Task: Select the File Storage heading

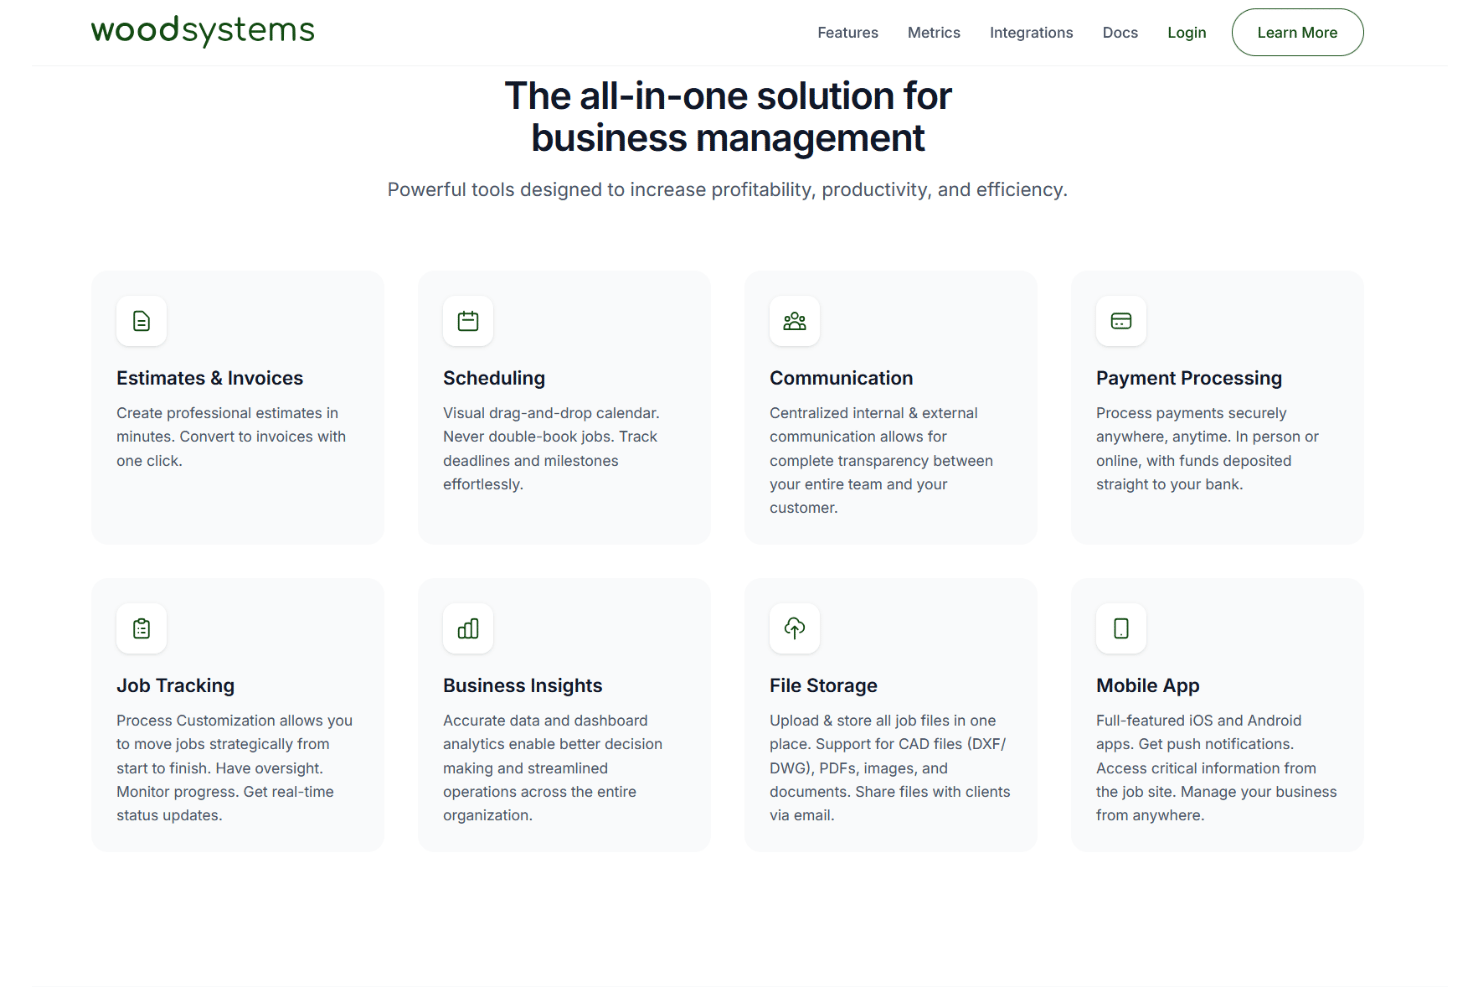Action: (x=823, y=686)
